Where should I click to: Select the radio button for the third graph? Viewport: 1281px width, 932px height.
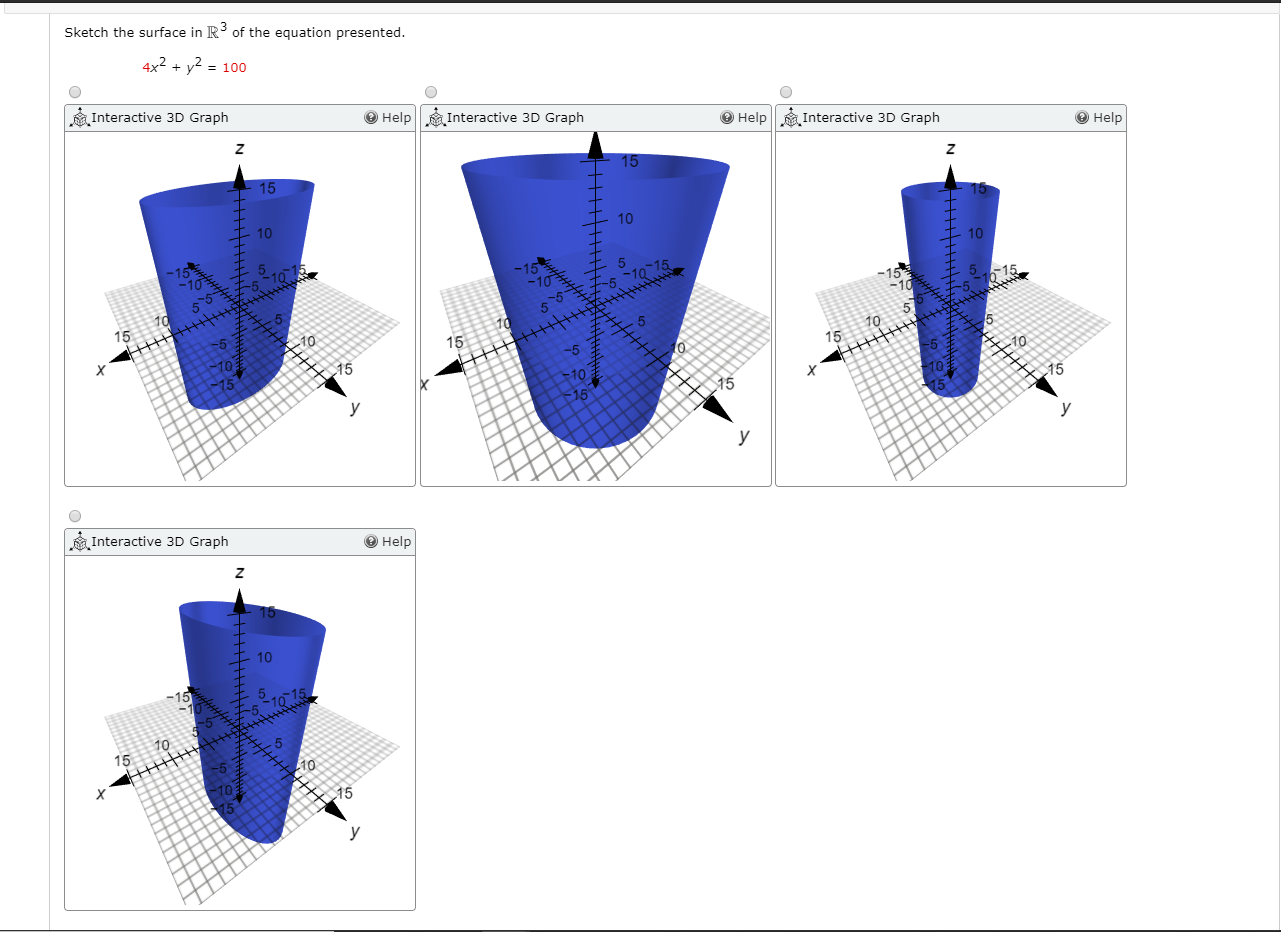pyautogui.click(x=786, y=91)
